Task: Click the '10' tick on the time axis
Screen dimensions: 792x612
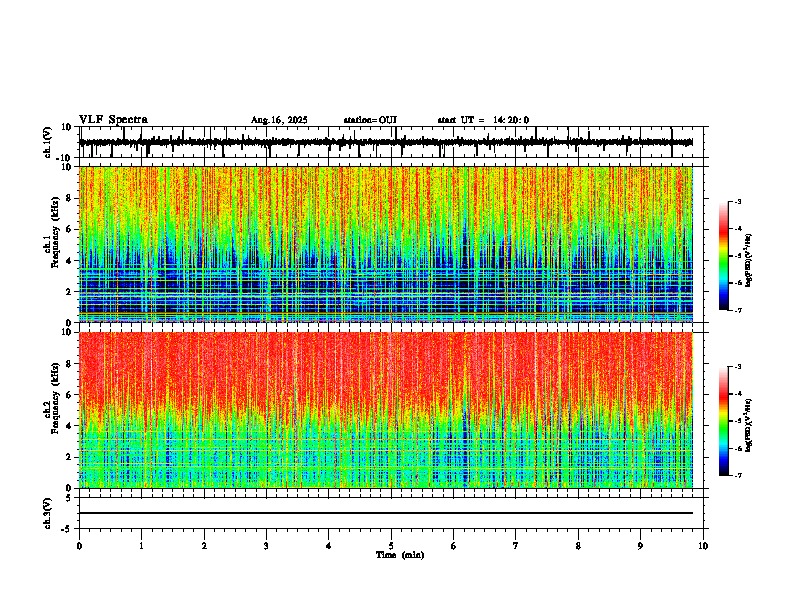Action: tap(703, 546)
